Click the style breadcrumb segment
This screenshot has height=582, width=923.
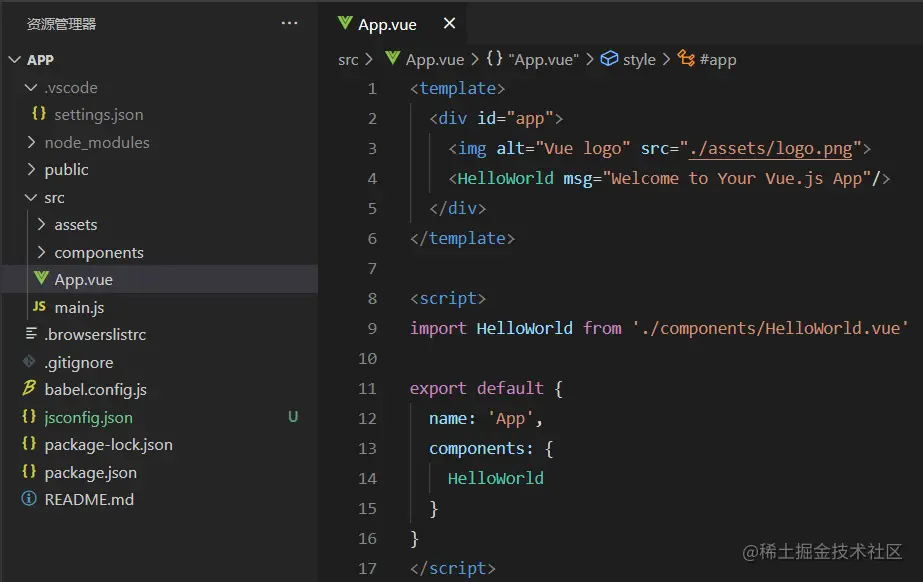pyautogui.click(x=639, y=60)
